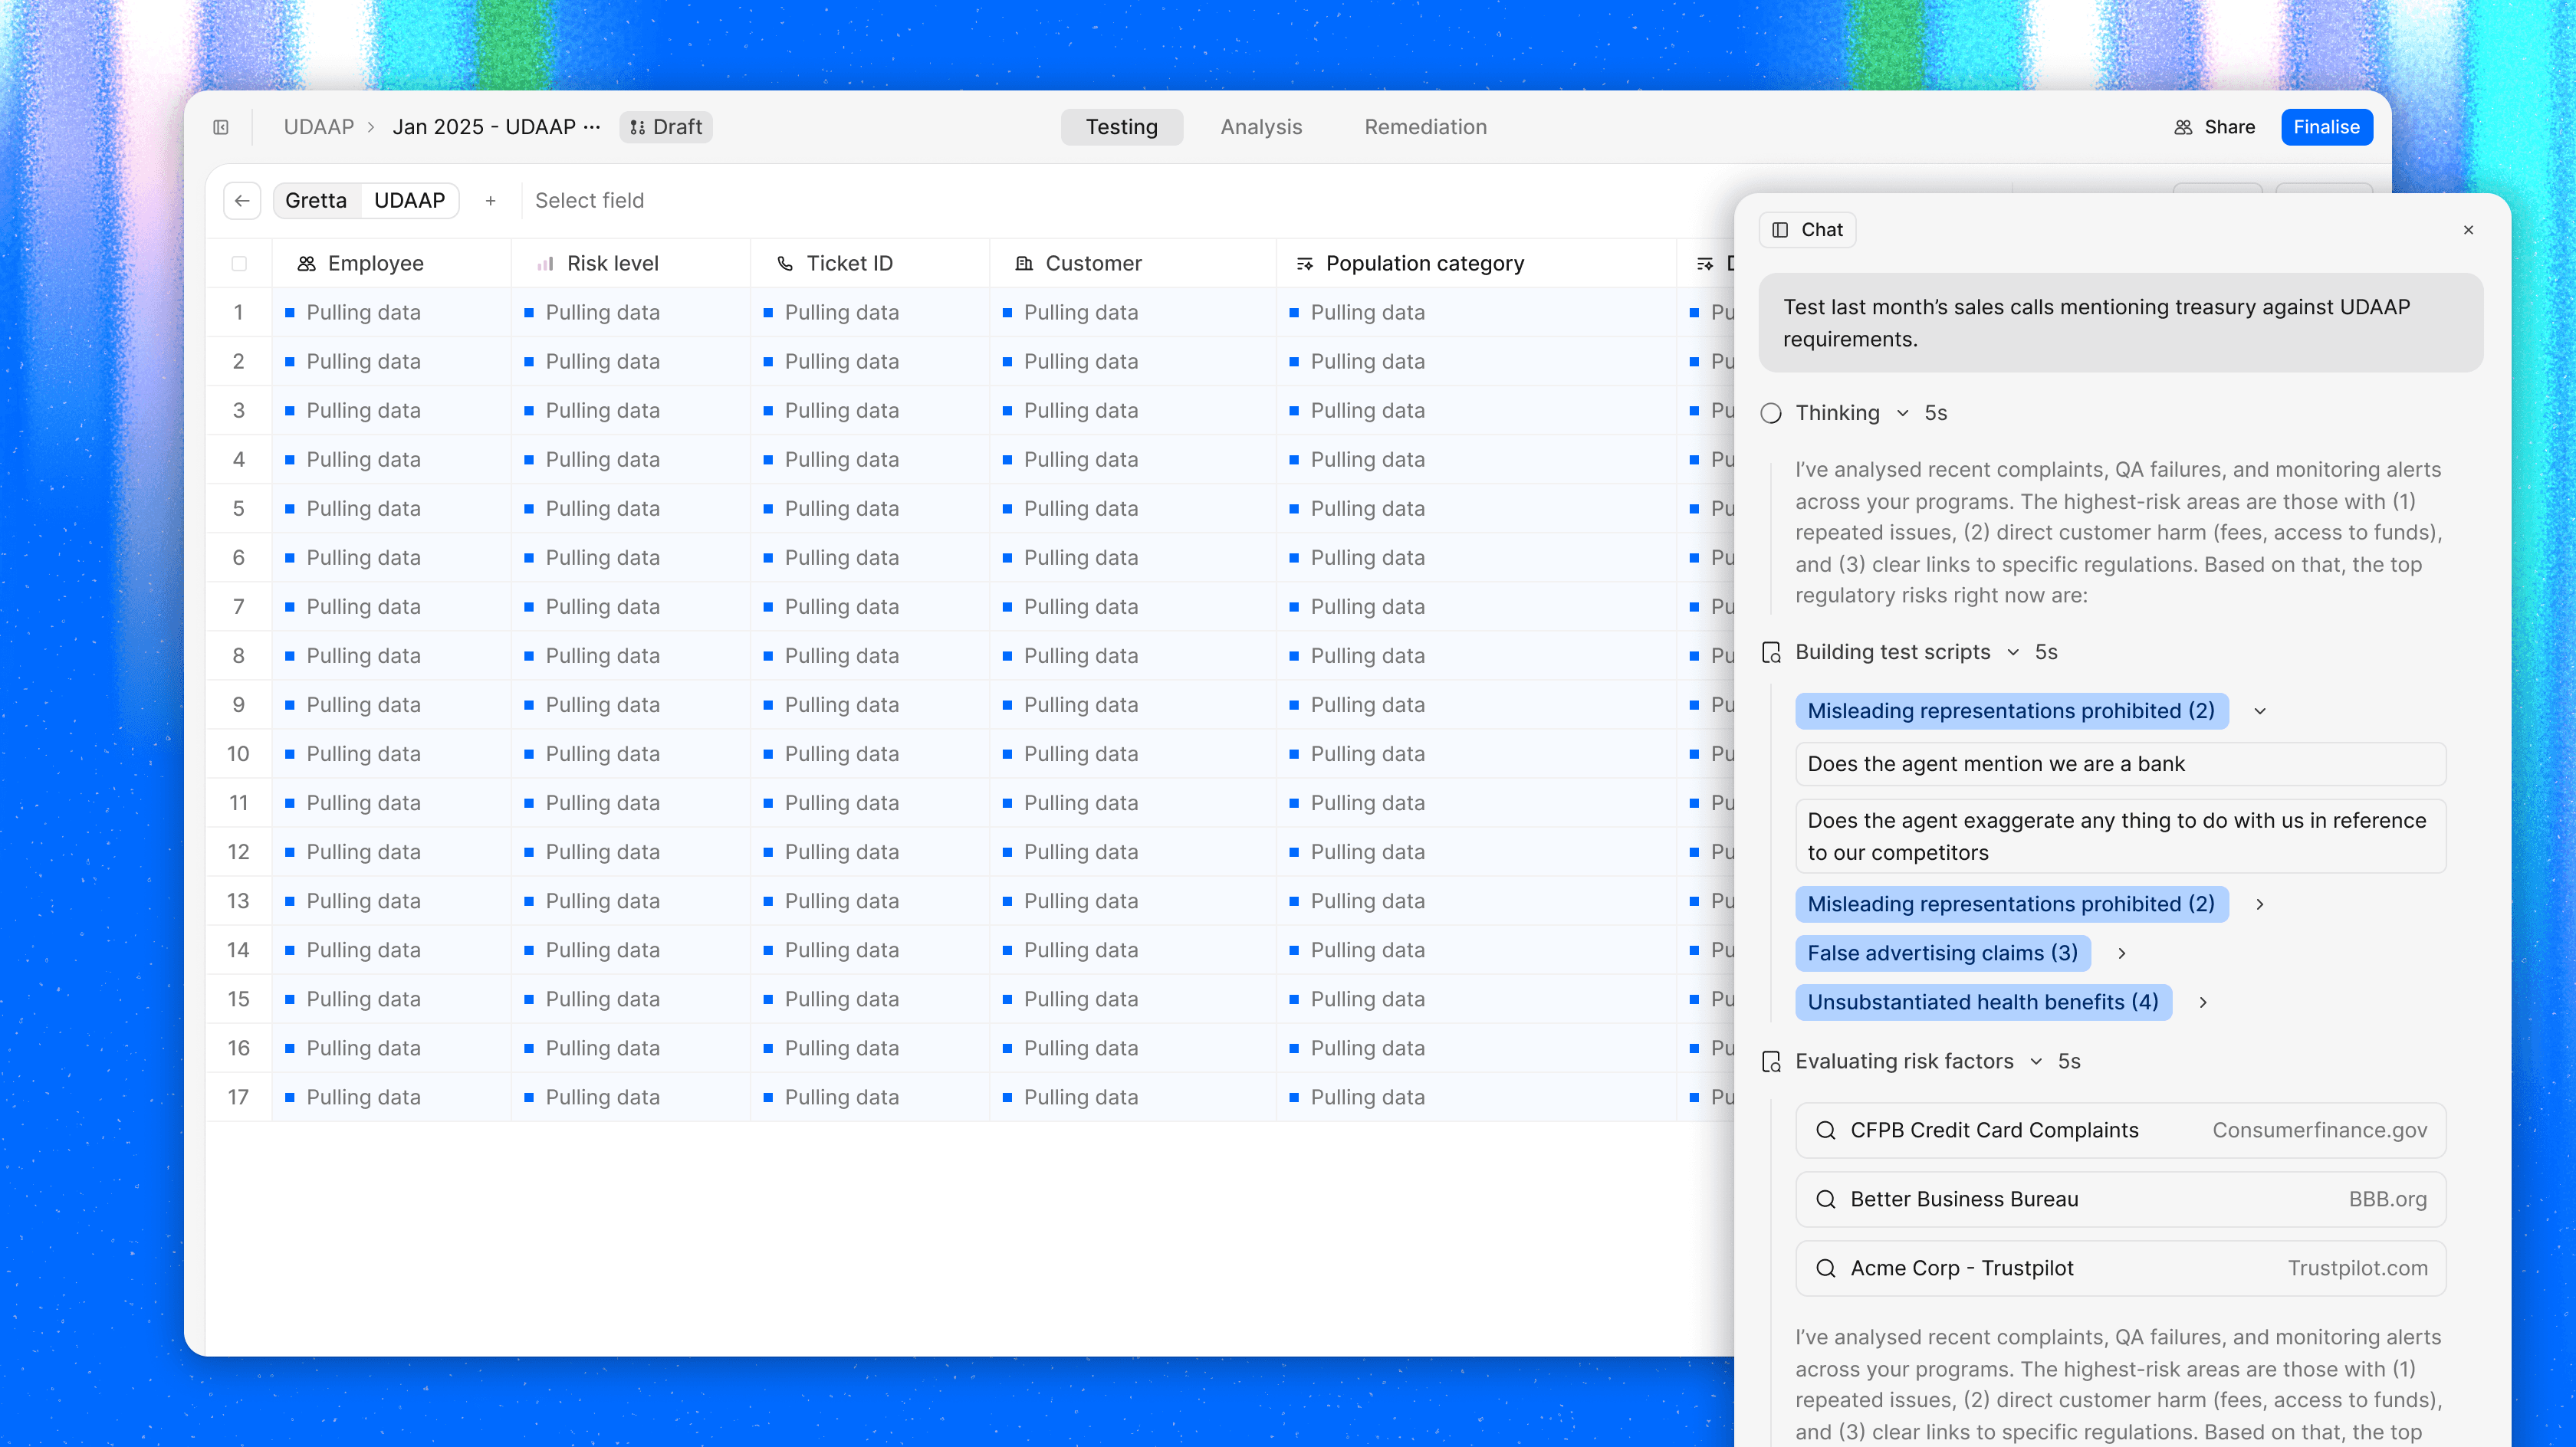Expand the Unsubstantiated health benefits group

[x=2202, y=1002]
